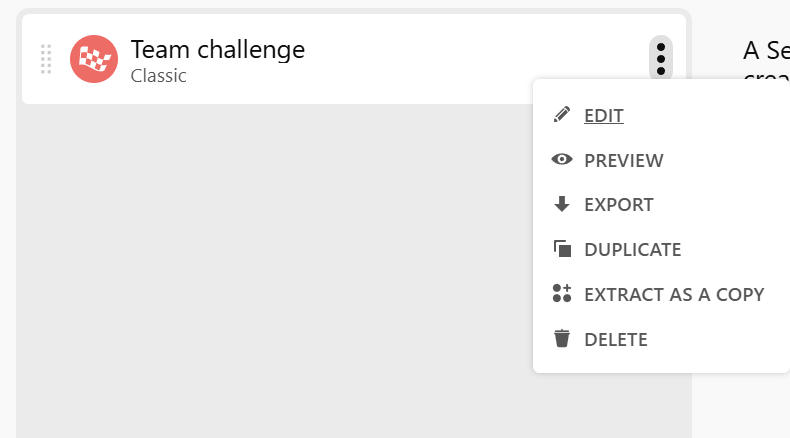The height and width of the screenshot is (438, 790).
Task: Select the DELETE text in the menu
Action: pos(616,340)
